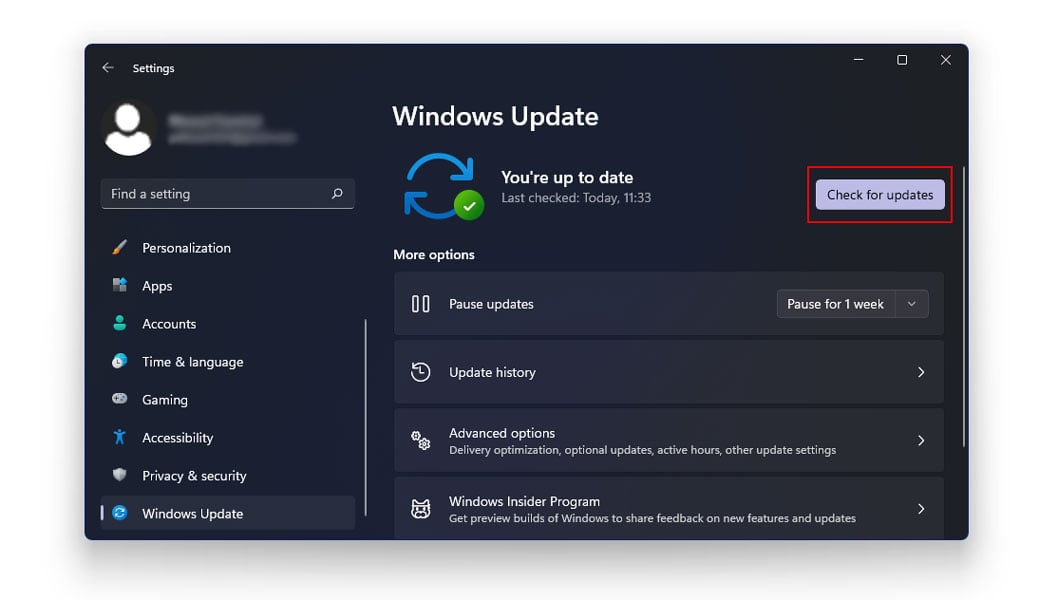Open Personalization settings
This screenshot has width=1058, height=600.
tap(227, 248)
